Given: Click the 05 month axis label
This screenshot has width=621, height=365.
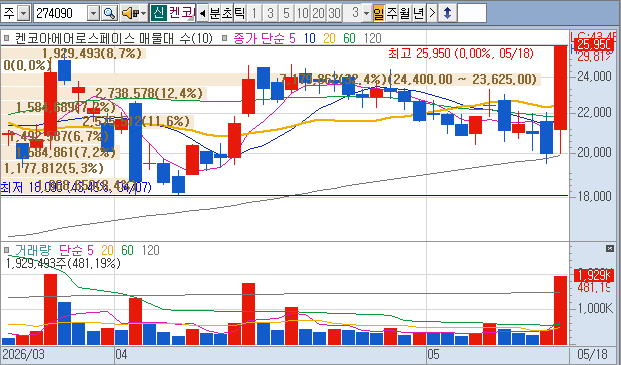Looking at the screenshot, I should coord(434,354).
